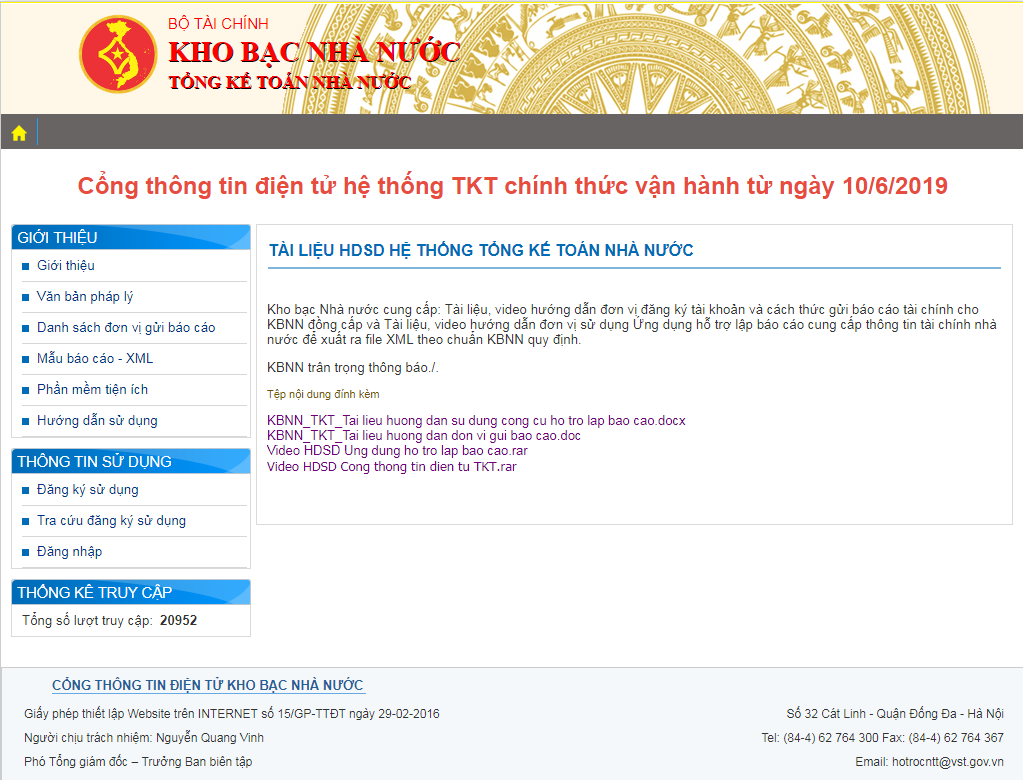Viewport: 1023px width, 780px height.
Task: Click the THỐNG KÊ TRUY CẬP panel header
Action: pyautogui.click(x=131, y=592)
